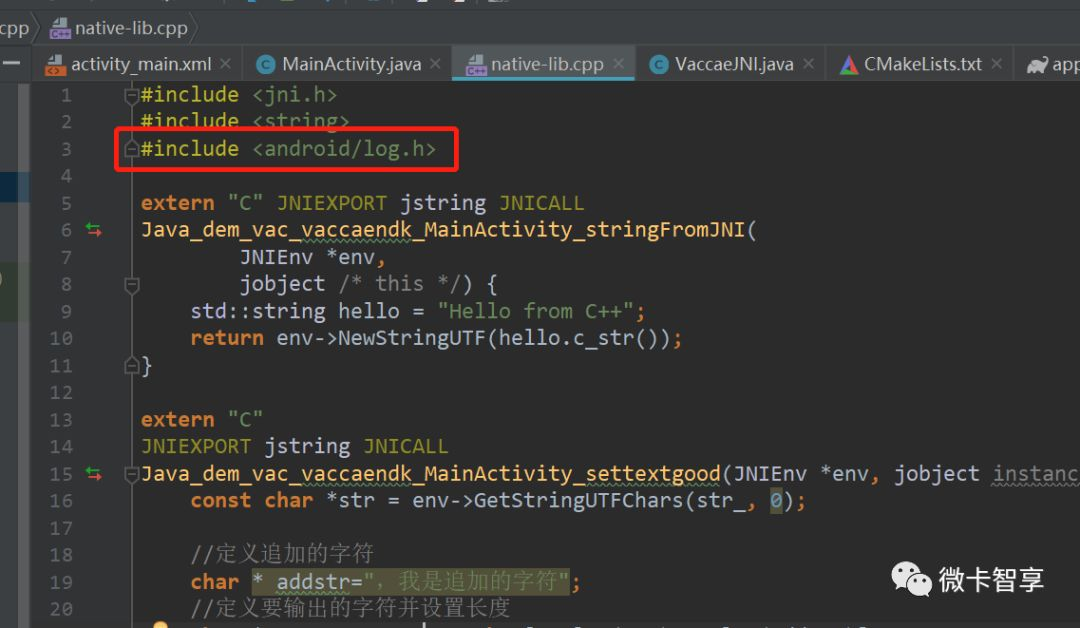Click the related-declaration gutter icon on line 6
The image size is (1080, 628).
pos(94,230)
